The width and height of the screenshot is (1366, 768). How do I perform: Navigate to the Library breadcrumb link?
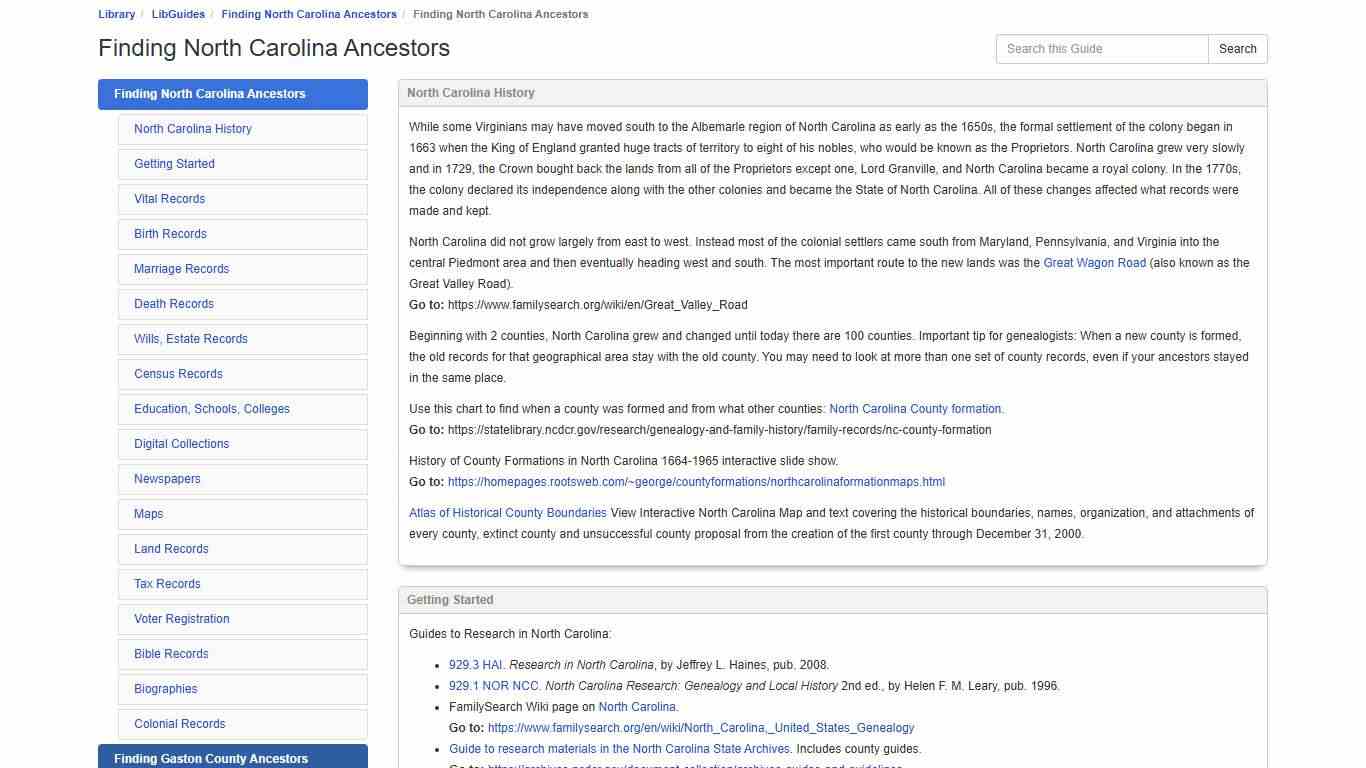coord(116,13)
